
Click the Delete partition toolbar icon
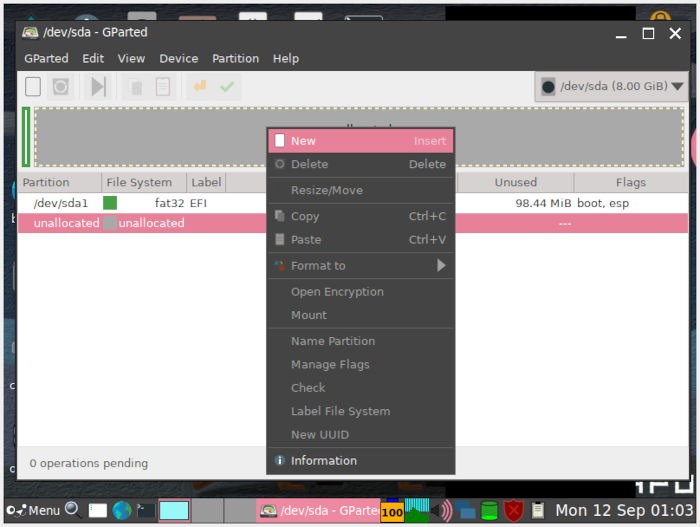[x=61, y=87]
